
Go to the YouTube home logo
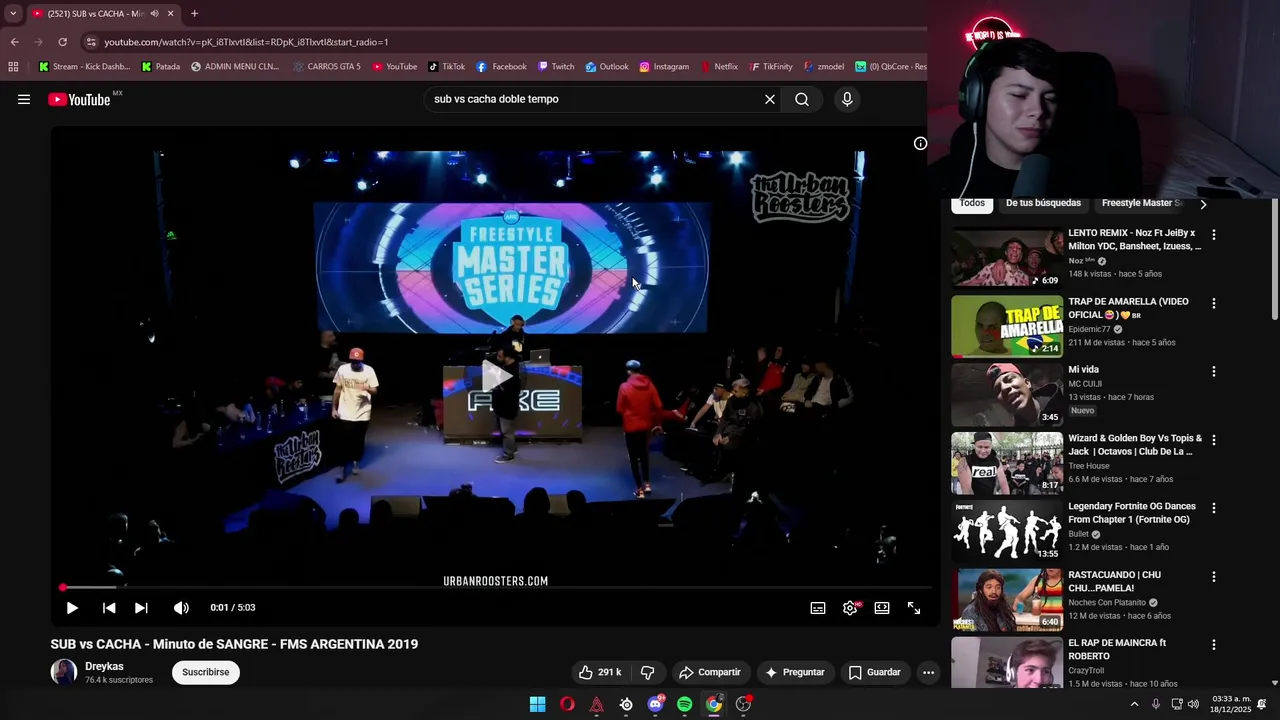tap(79, 99)
